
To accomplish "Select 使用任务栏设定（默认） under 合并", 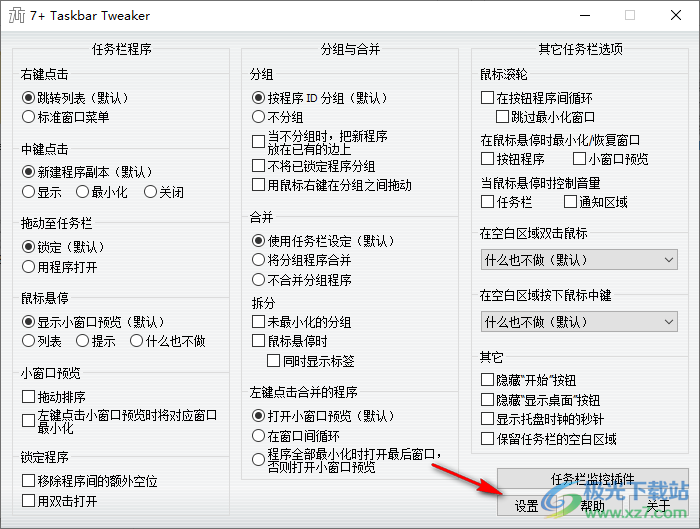I will point(258,241).
